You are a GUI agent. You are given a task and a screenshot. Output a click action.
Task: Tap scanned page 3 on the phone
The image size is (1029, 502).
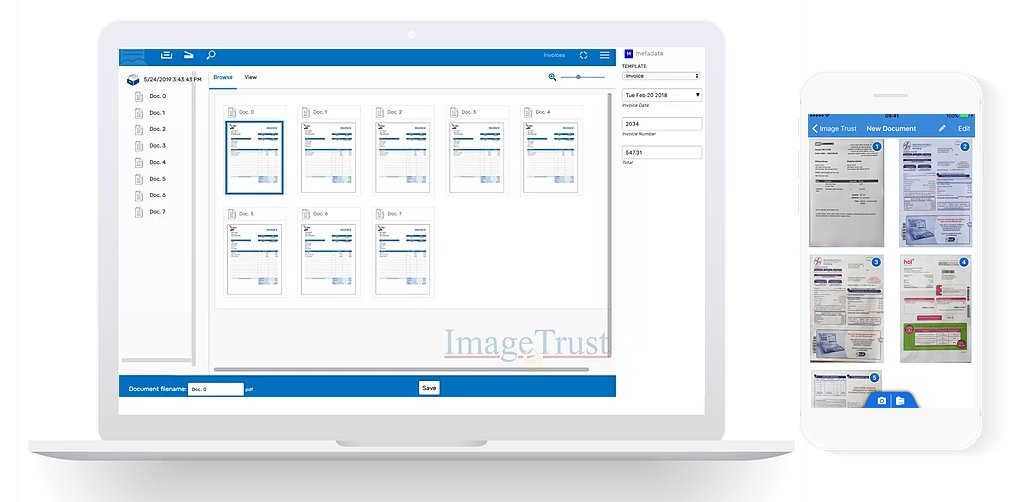click(847, 308)
